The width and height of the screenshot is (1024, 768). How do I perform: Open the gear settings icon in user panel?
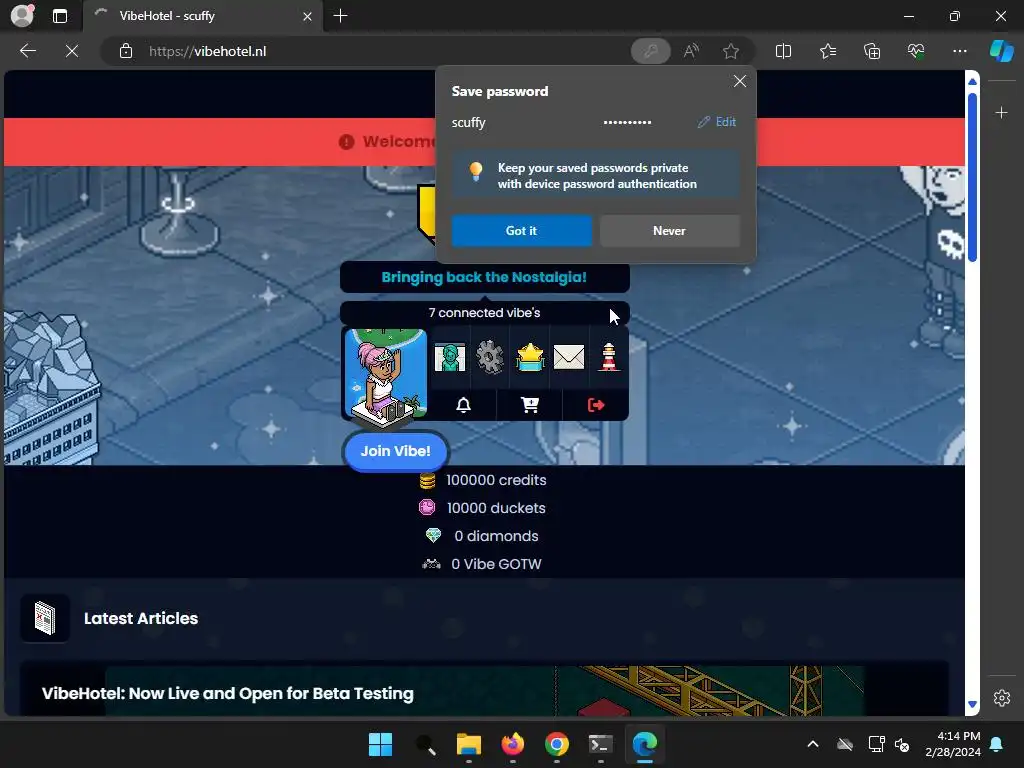(x=490, y=357)
